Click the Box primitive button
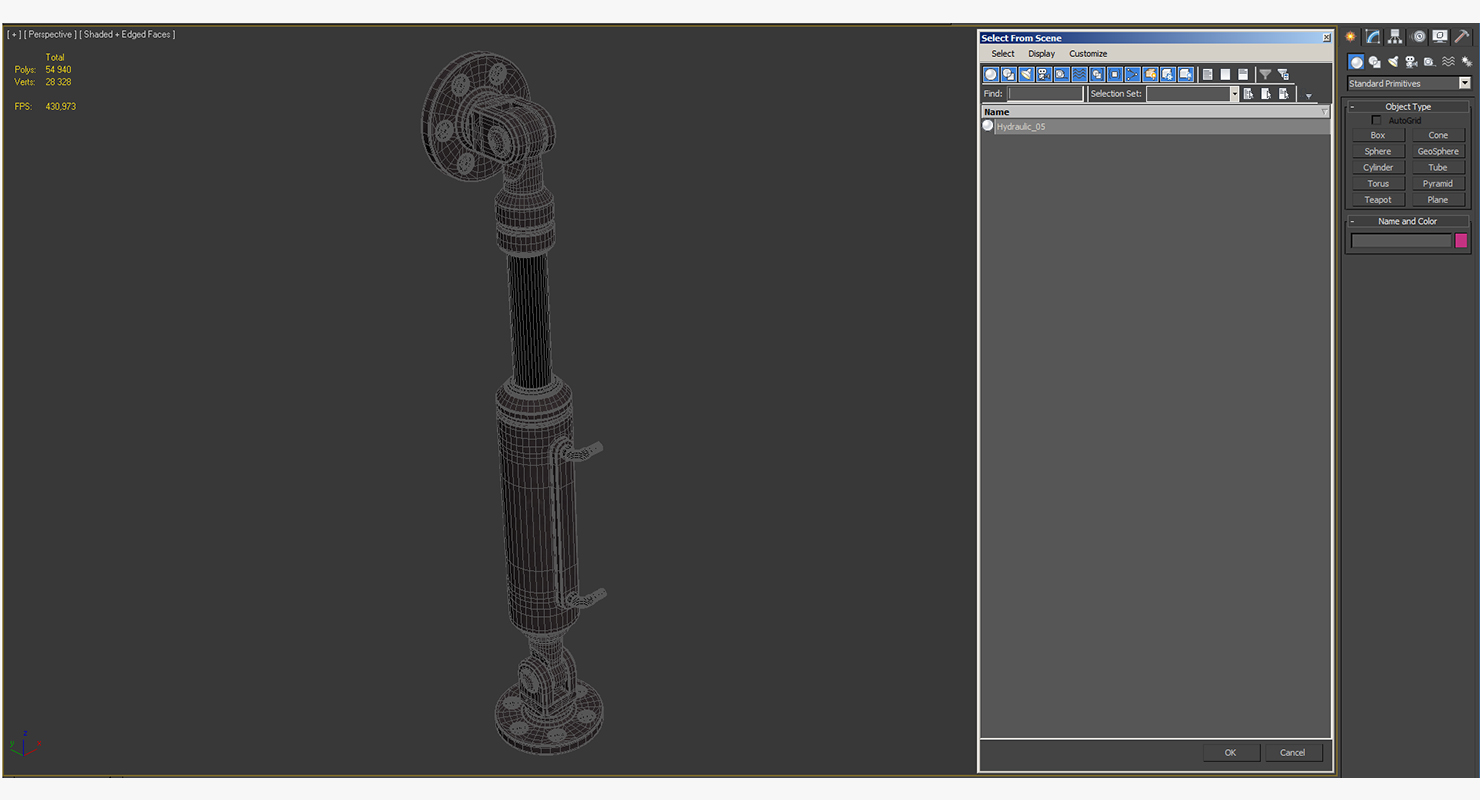 [x=1378, y=135]
